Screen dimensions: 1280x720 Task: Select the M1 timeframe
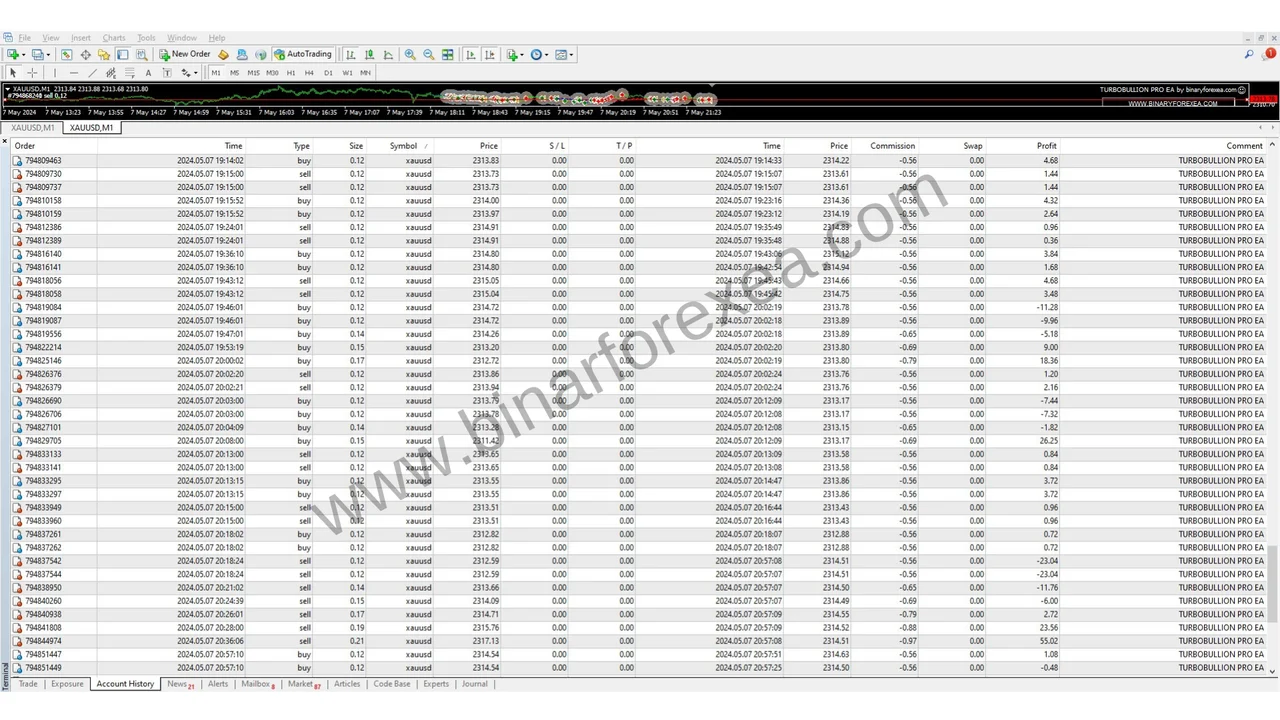[x=216, y=73]
